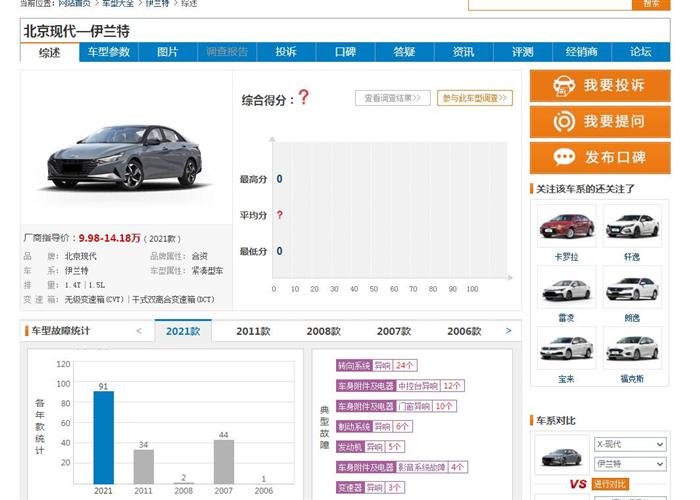
Task: Click the 轩逸 text link
Action: tap(632, 257)
